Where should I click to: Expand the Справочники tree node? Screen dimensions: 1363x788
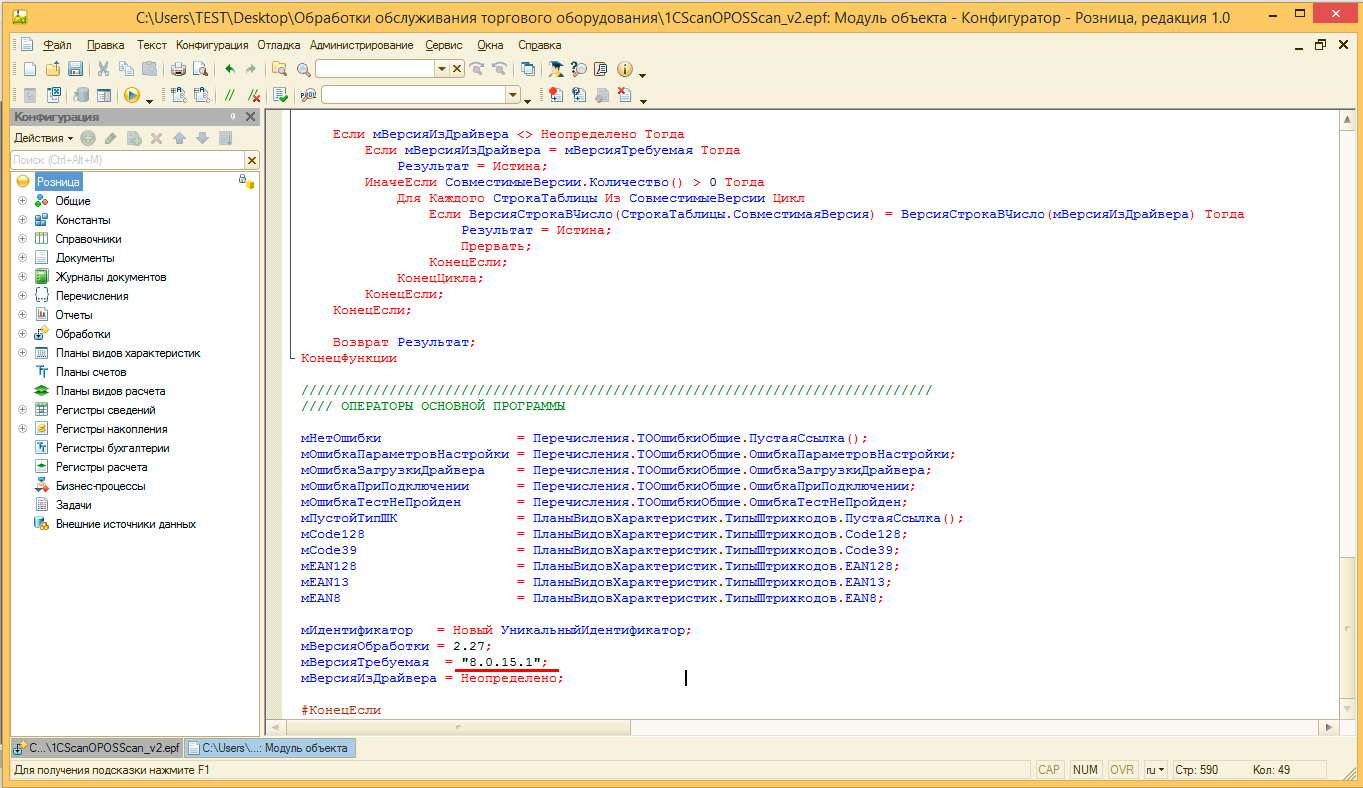point(21,239)
